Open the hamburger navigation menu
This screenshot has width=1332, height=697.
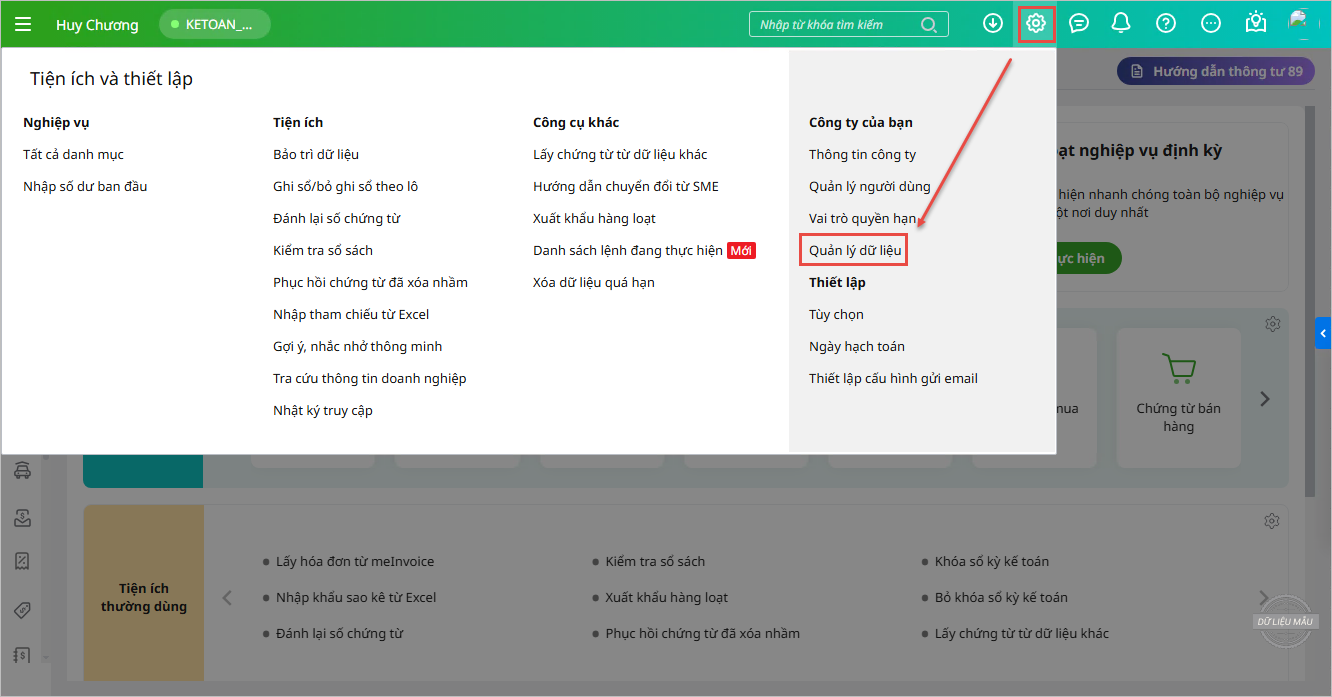click(x=23, y=24)
